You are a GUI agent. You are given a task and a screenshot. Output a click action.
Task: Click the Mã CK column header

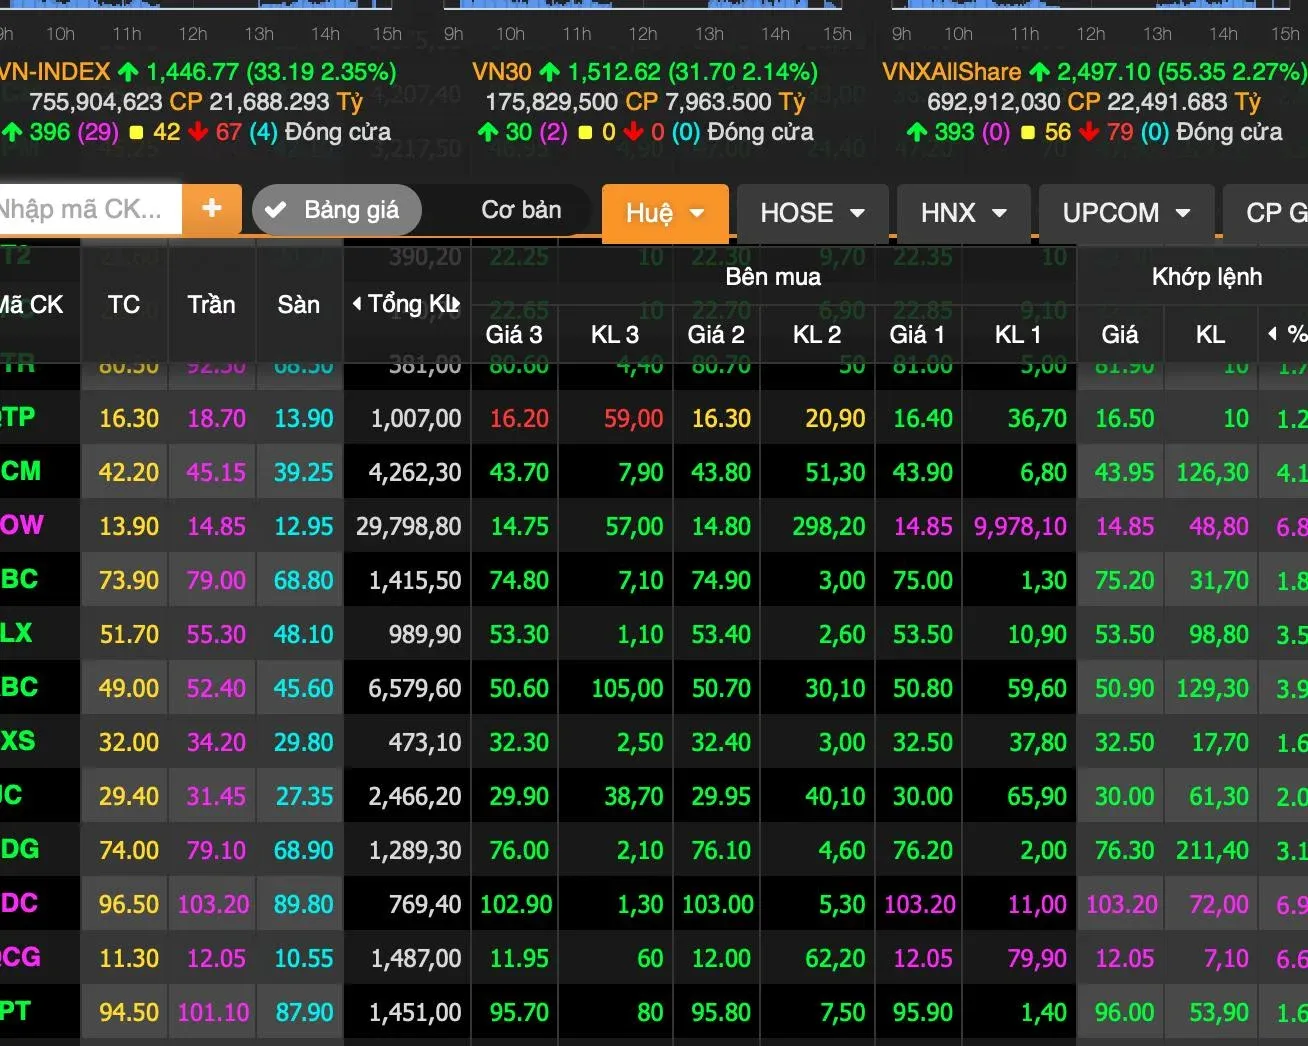click(x=32, y=304)
